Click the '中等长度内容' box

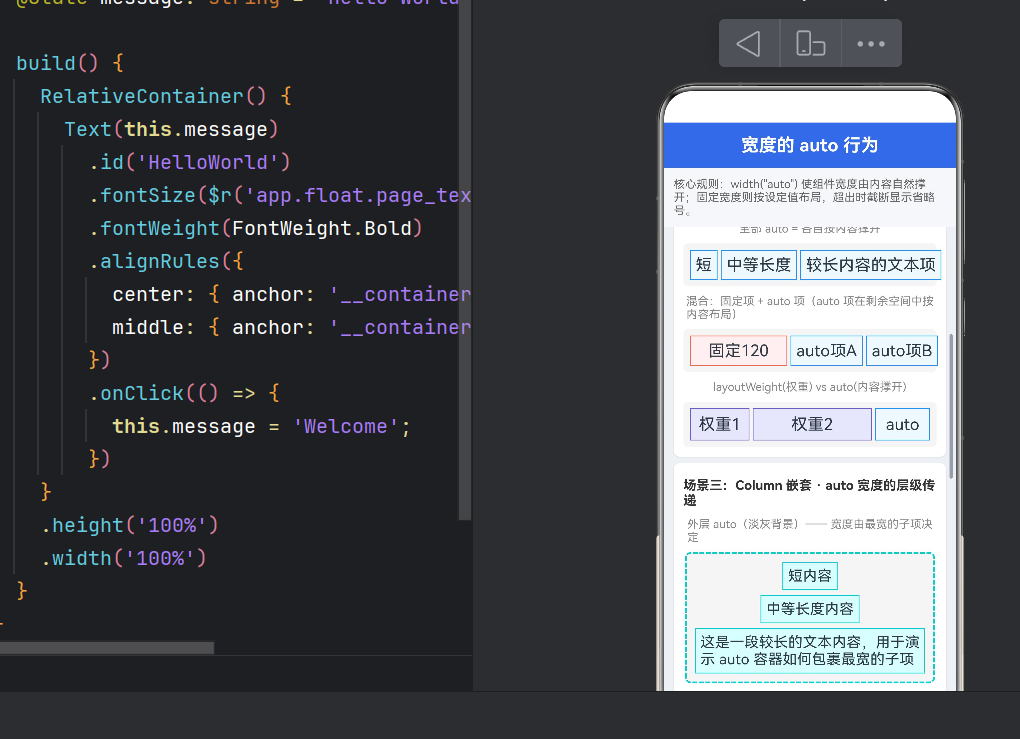[810, 609]
